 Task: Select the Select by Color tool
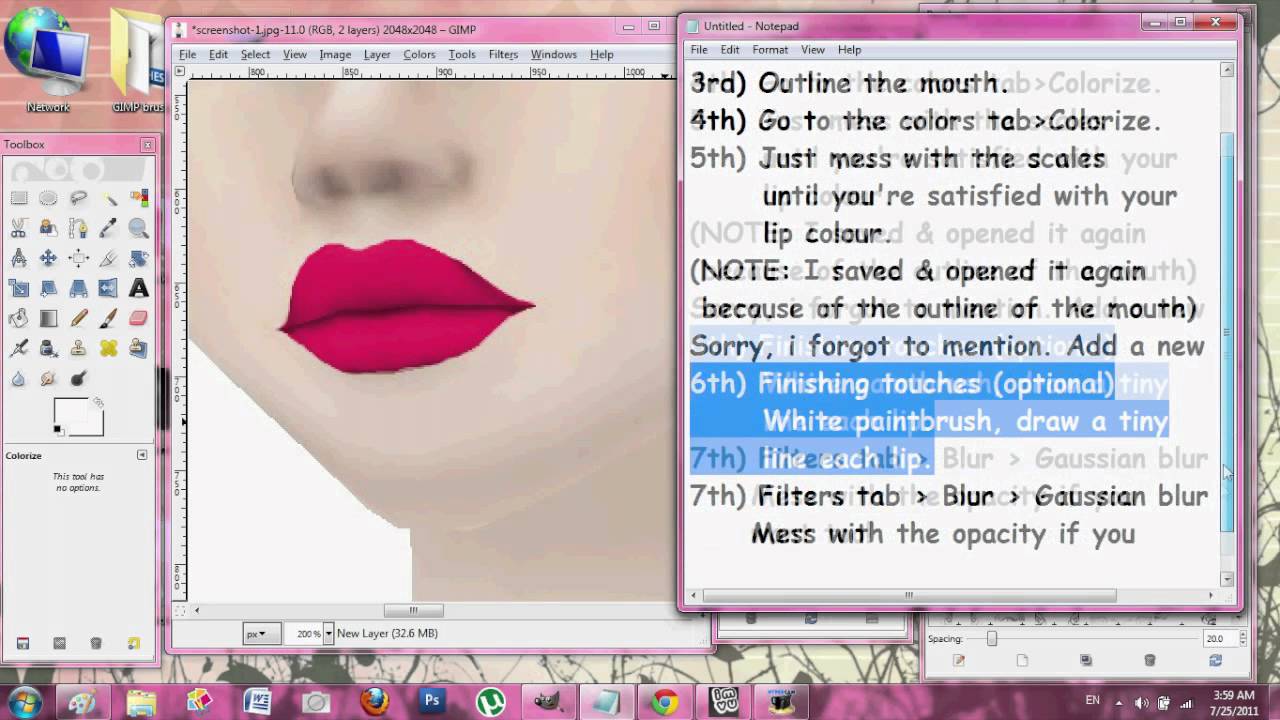[x=139, y=198]
